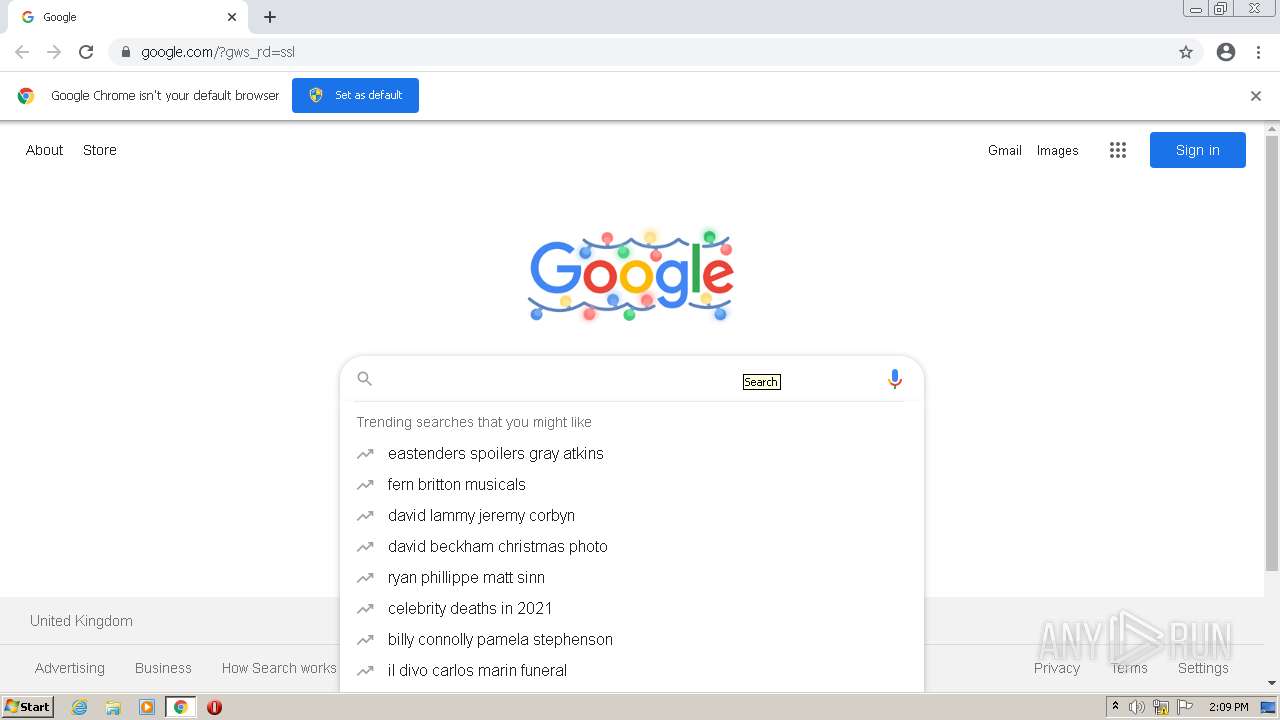Open the How Search works link
The height and width of the screenshot is (720, 1280).
tap(279, 668)
